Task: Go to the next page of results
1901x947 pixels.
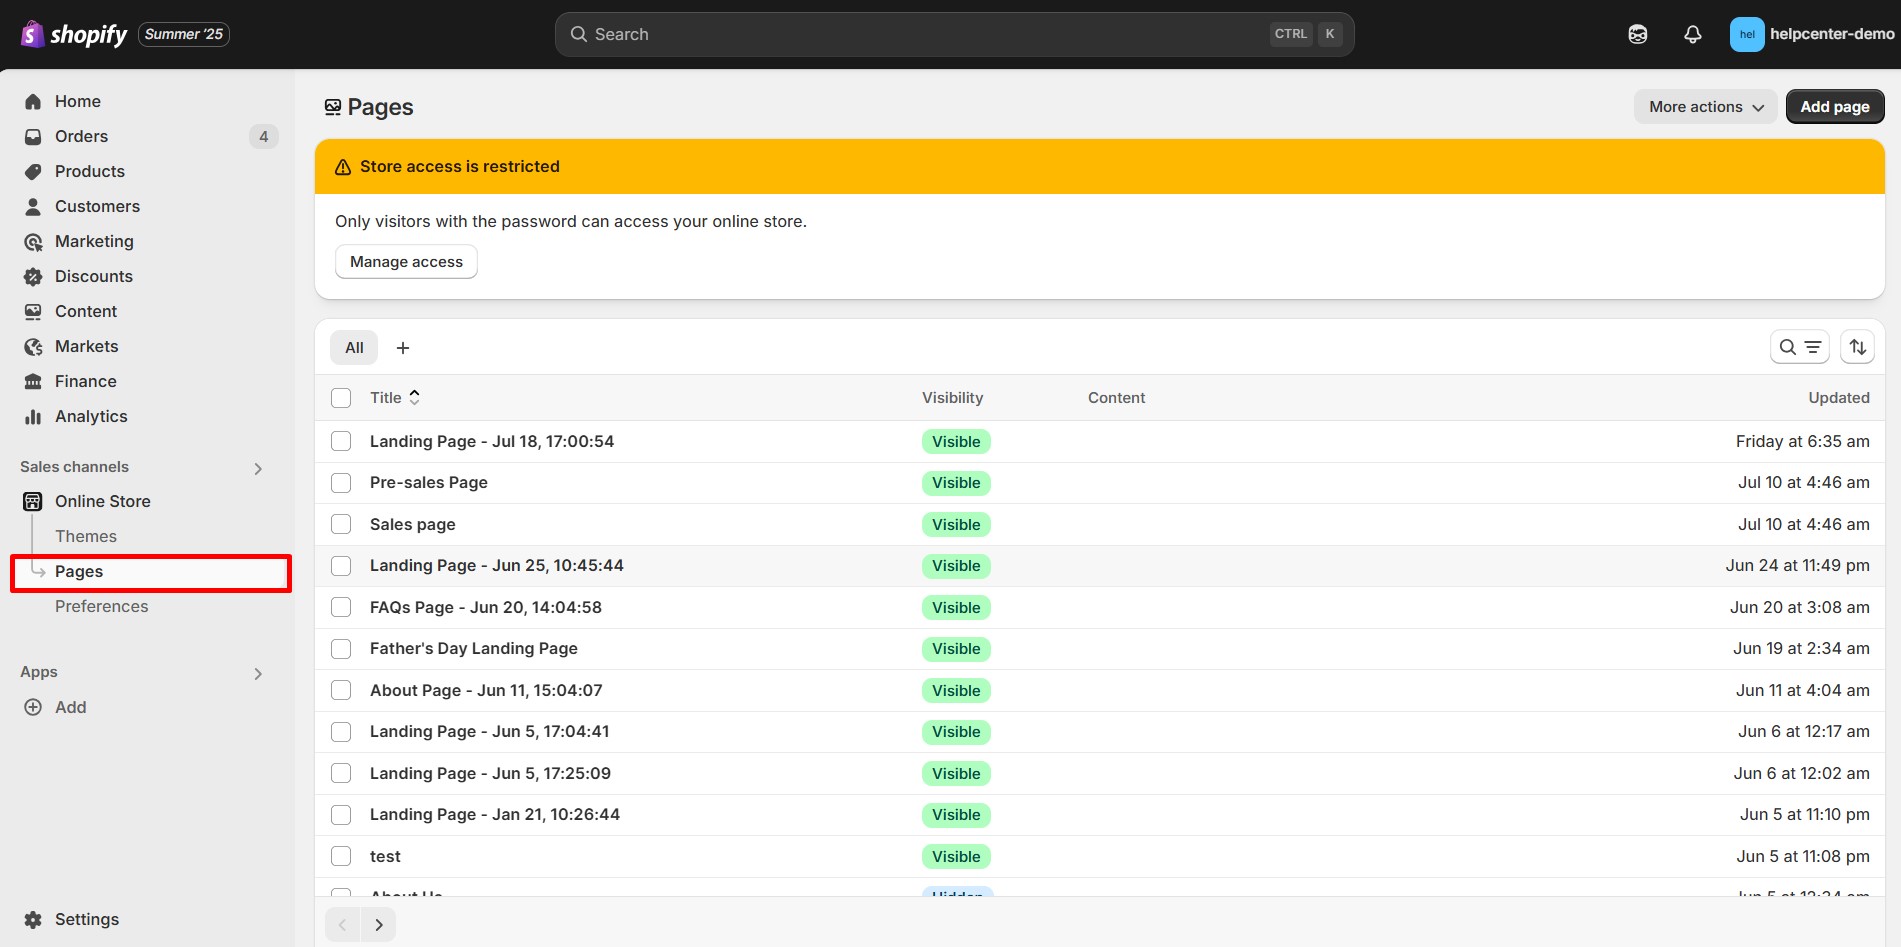Action: [378, 925]
